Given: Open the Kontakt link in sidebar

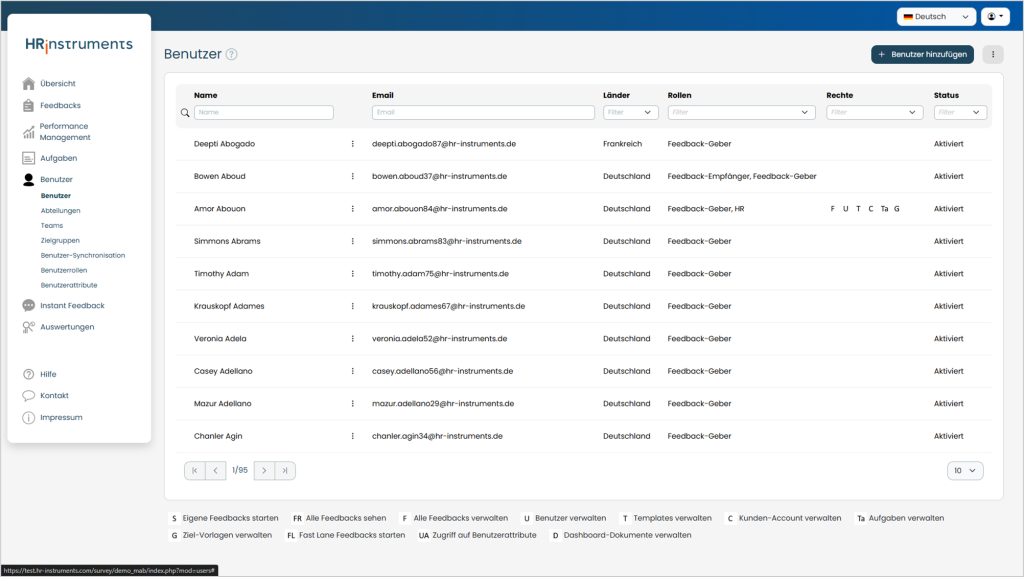Looking at the screenshot, I should click(x=54, y=396).
